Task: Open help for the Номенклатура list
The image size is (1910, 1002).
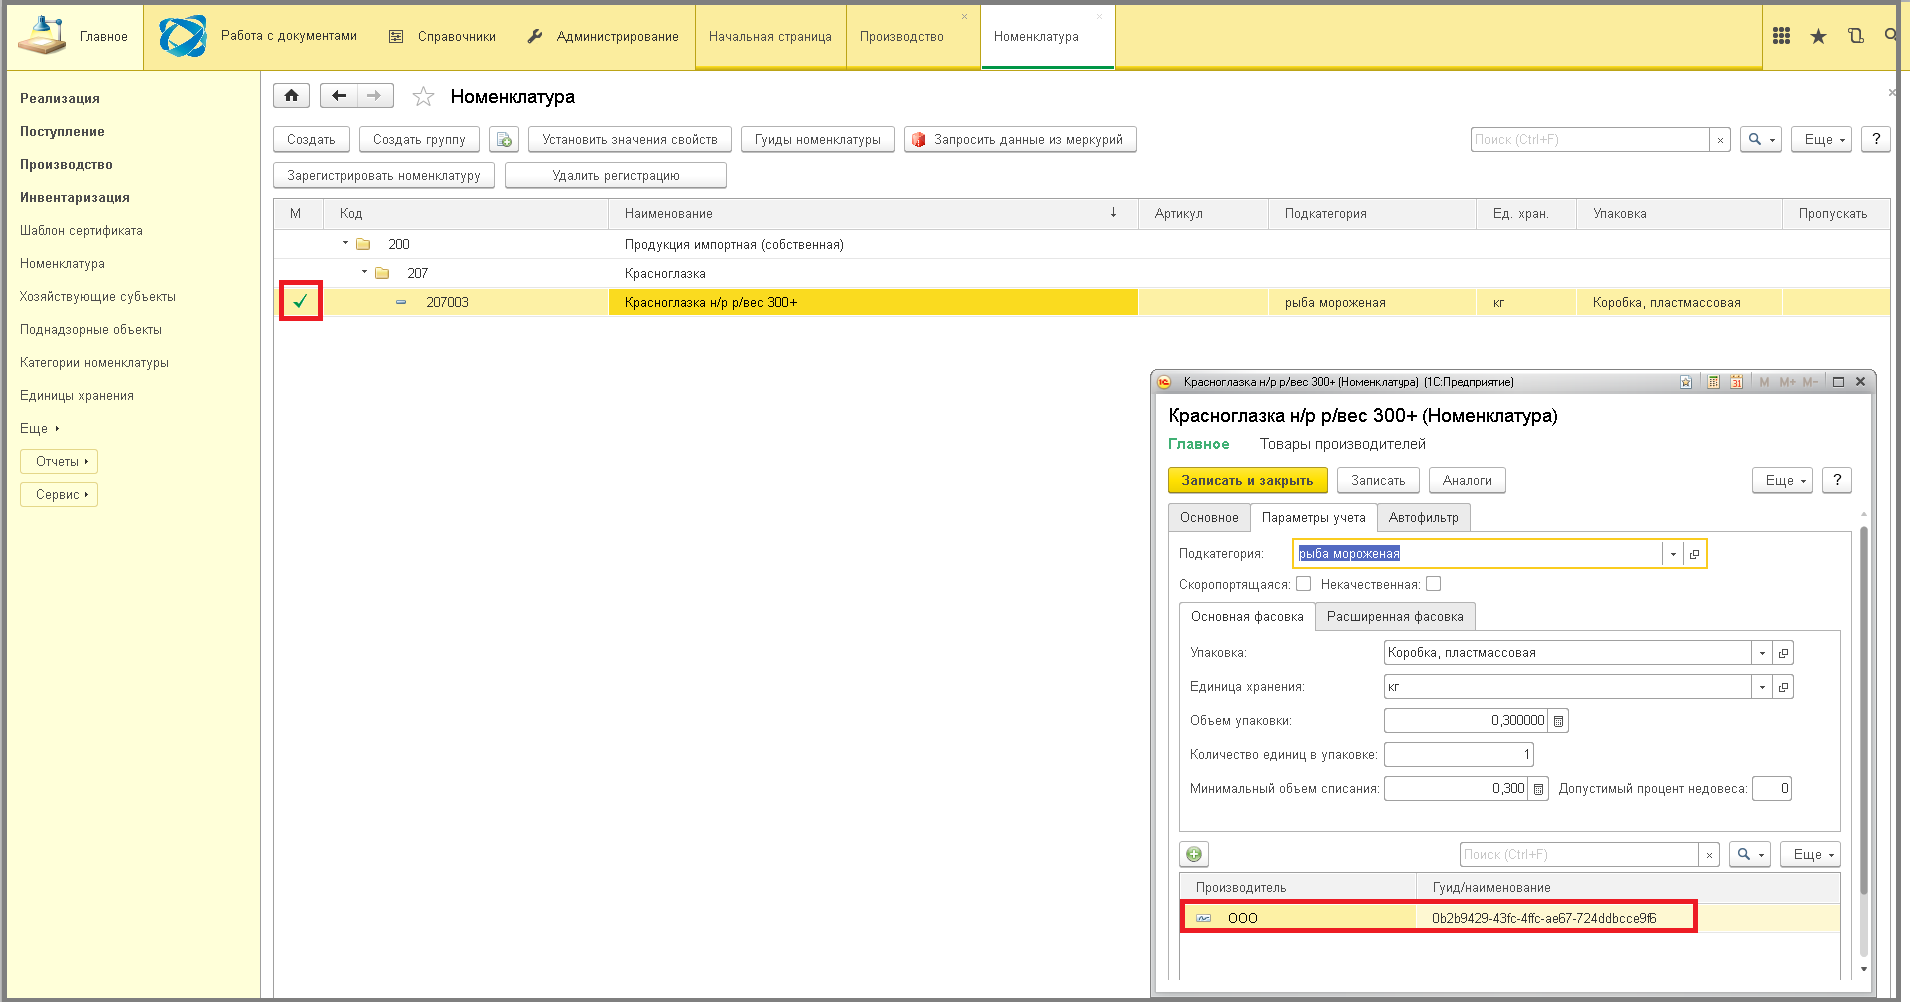Action: [x=1876, y=139]
